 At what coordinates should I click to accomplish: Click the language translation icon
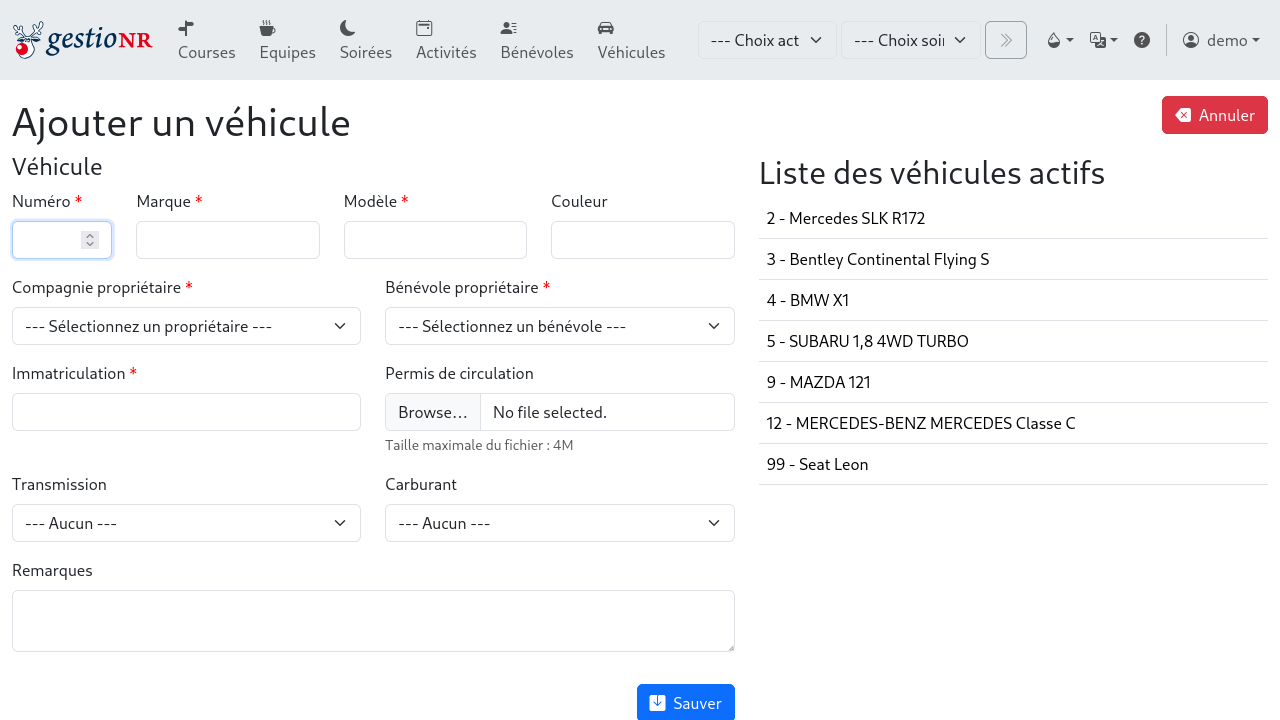click(x=1102, y=40)
